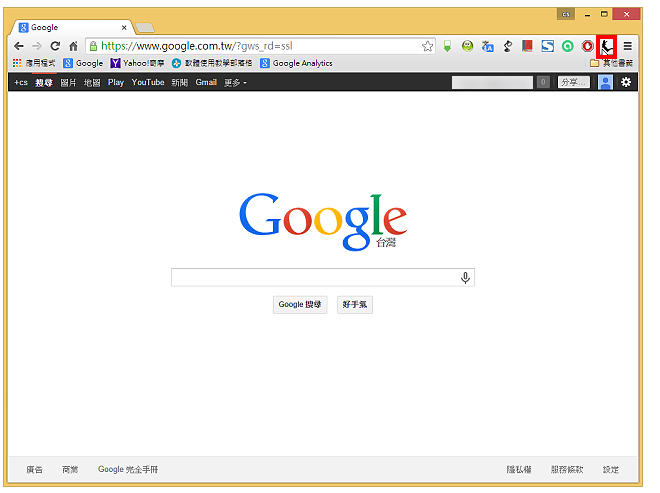
Task: Open the Google 完全手冊 footer link
Action: 128,469
